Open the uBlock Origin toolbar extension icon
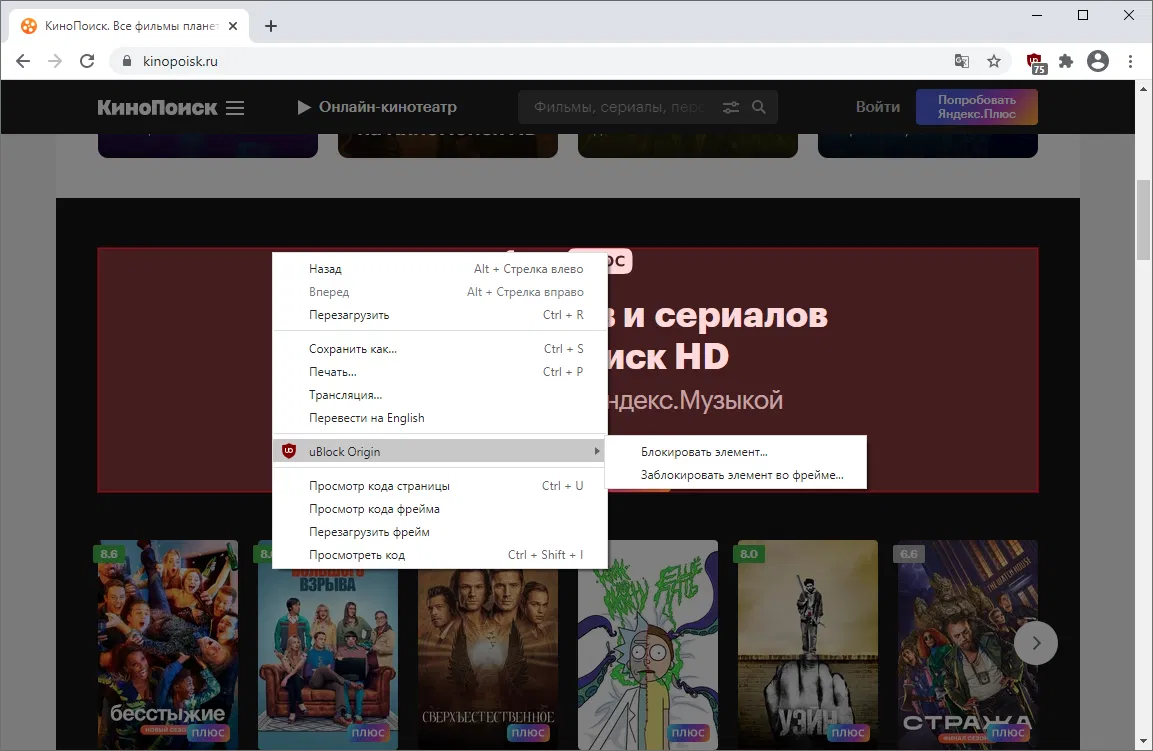 point(1035,63)
